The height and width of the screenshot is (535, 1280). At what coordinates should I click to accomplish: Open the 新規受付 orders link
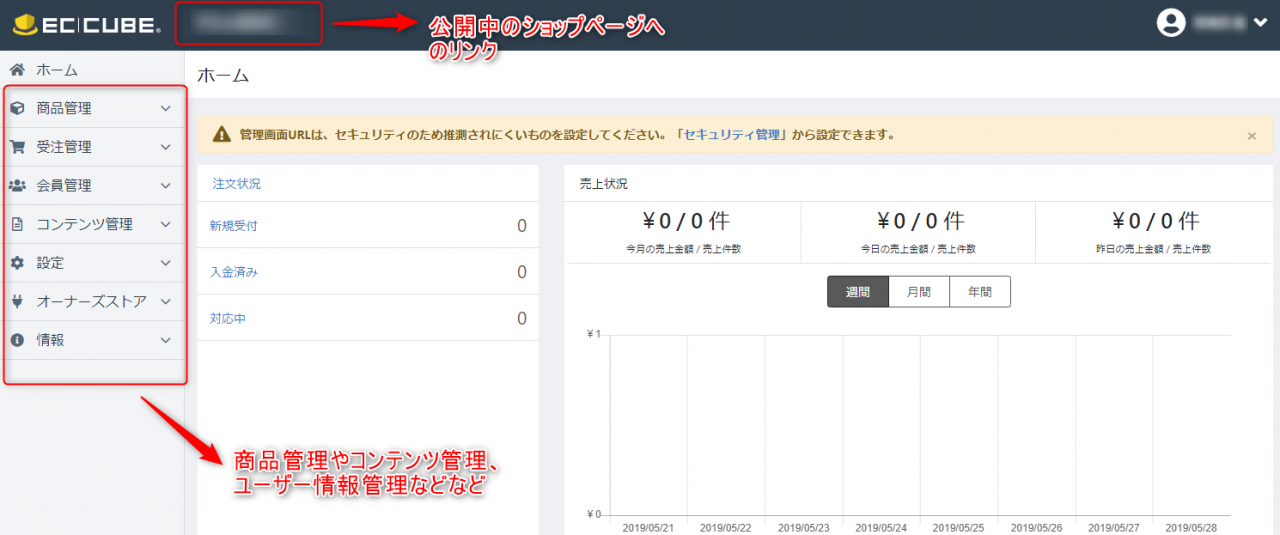coord(233,225)
